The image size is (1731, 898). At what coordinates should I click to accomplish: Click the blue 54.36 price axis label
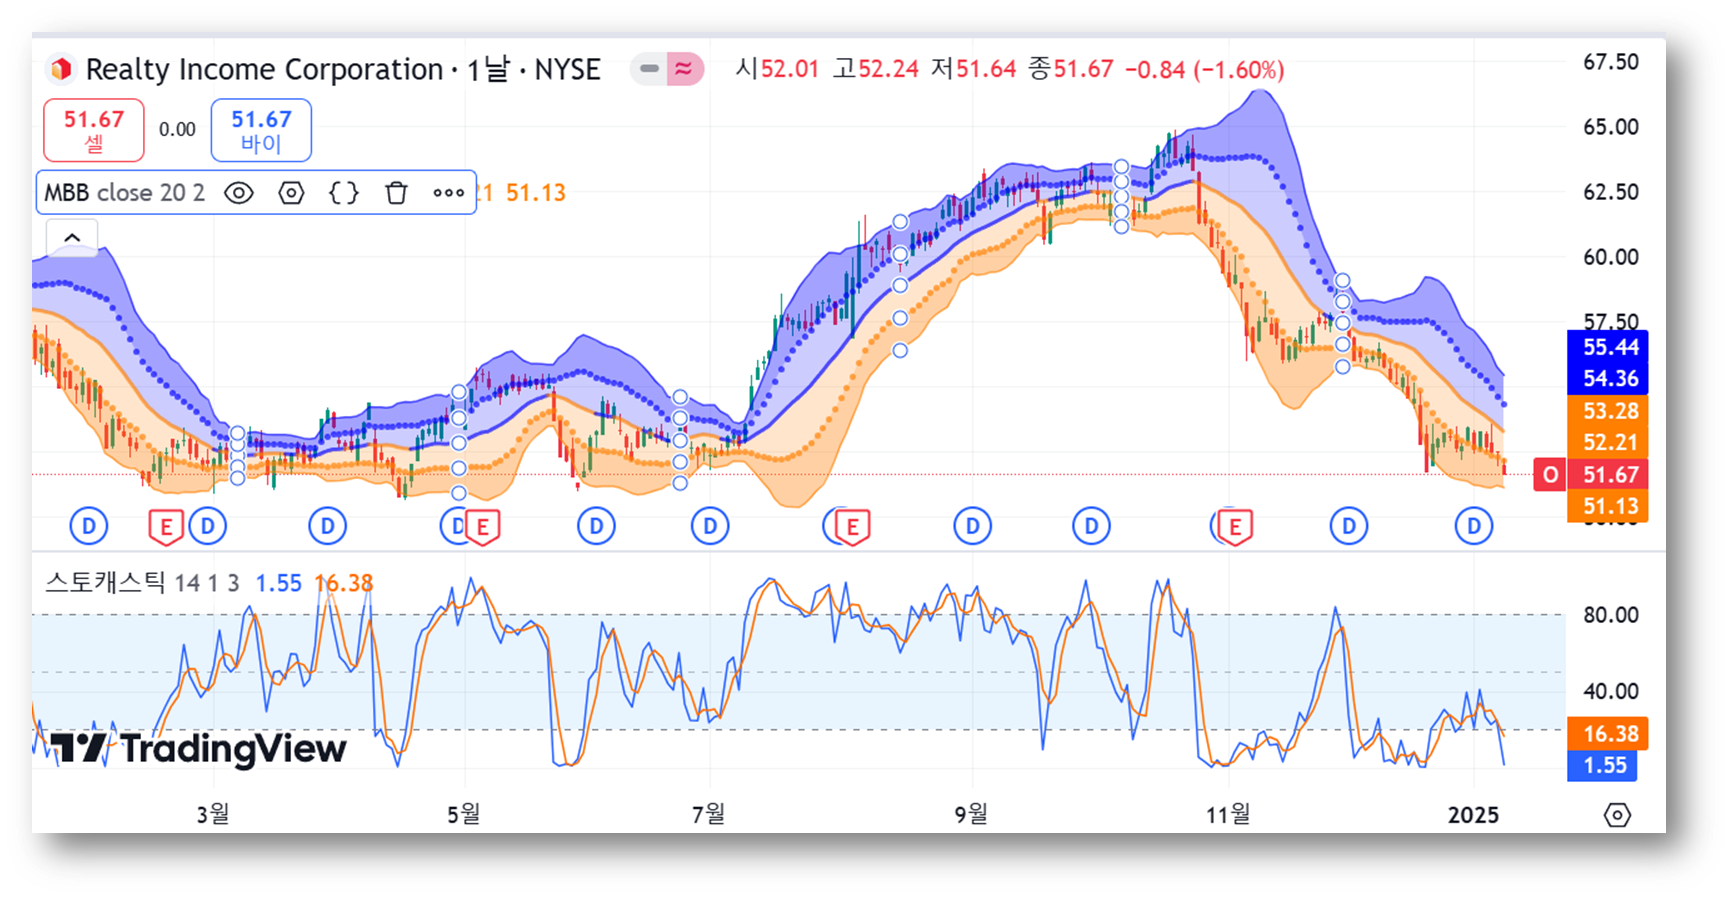1607,379
